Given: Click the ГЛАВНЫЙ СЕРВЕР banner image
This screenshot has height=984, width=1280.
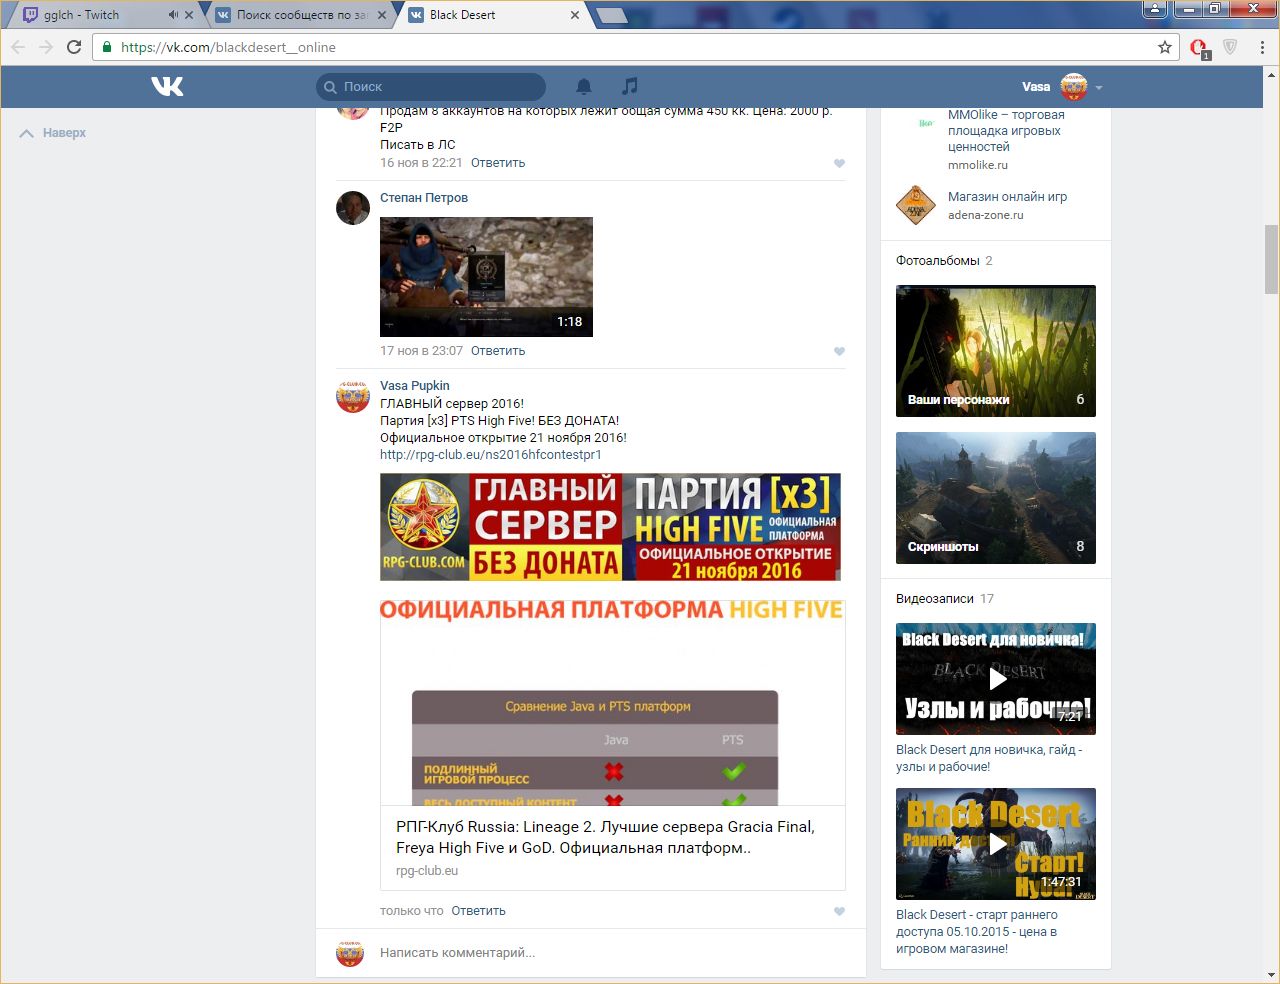Looking at the screenshot, I should pyautogui.click(x=610, y=527).
